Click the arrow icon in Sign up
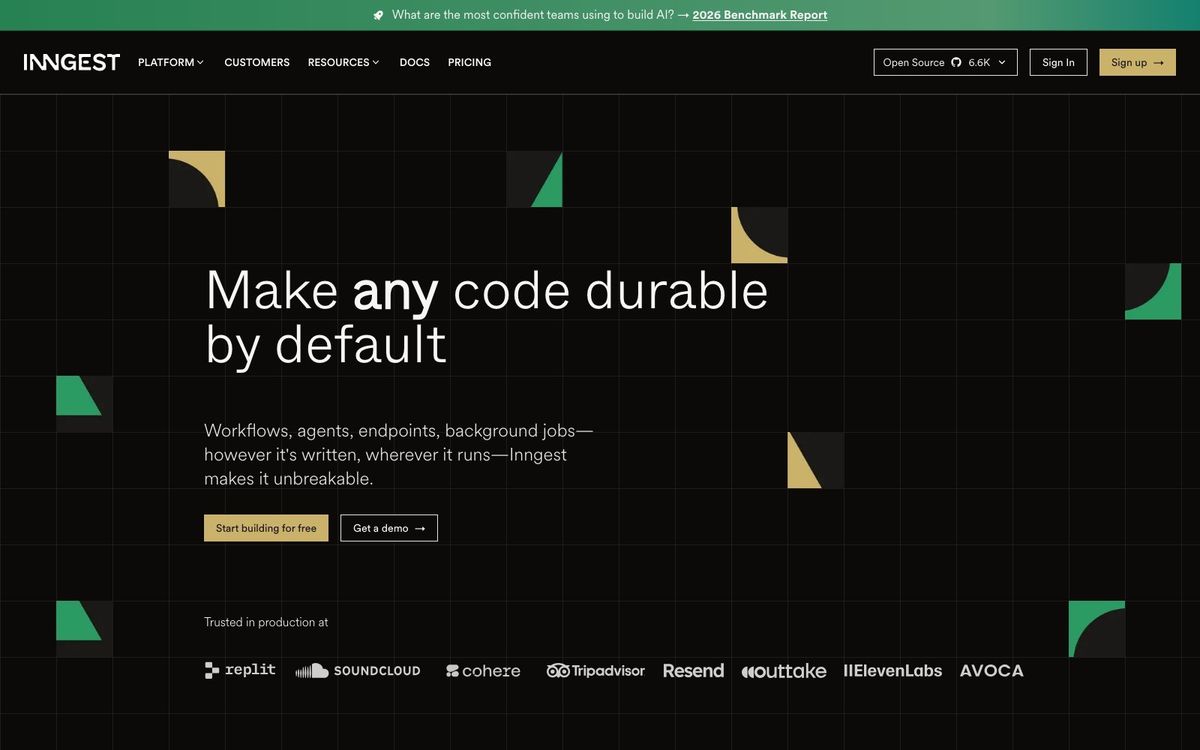The image size is (1200, 750). [1159, 62]
